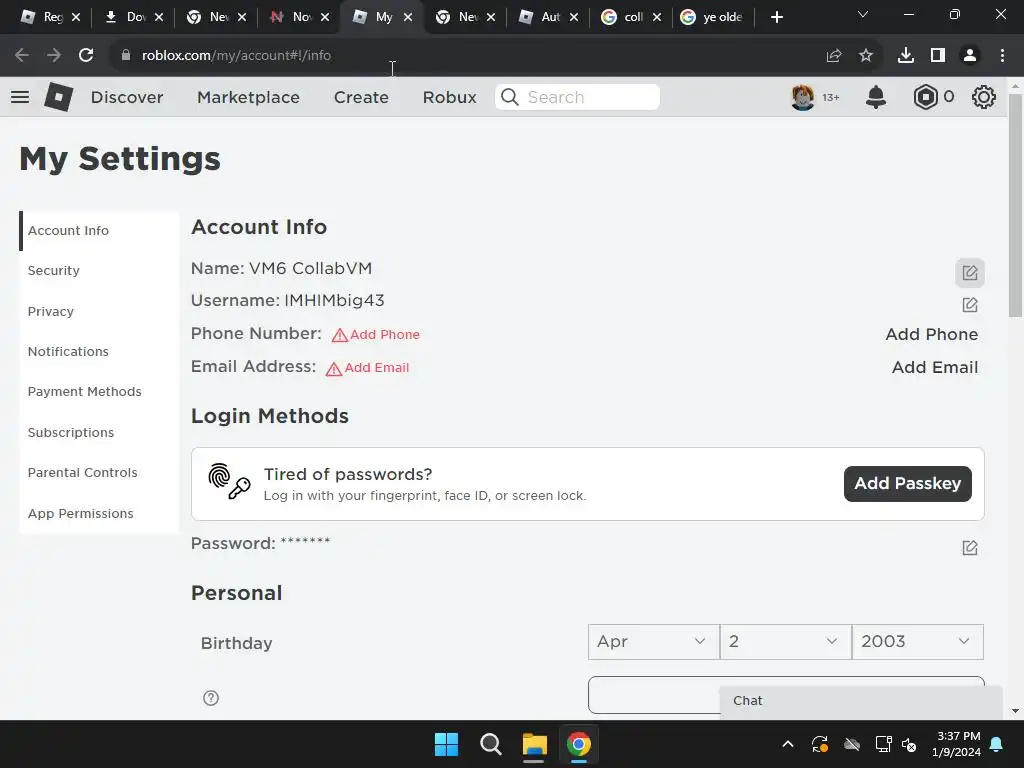Click the birthday help question mark icon
This screenshot has height=768, width=1024.
click(x=211, y=698)
